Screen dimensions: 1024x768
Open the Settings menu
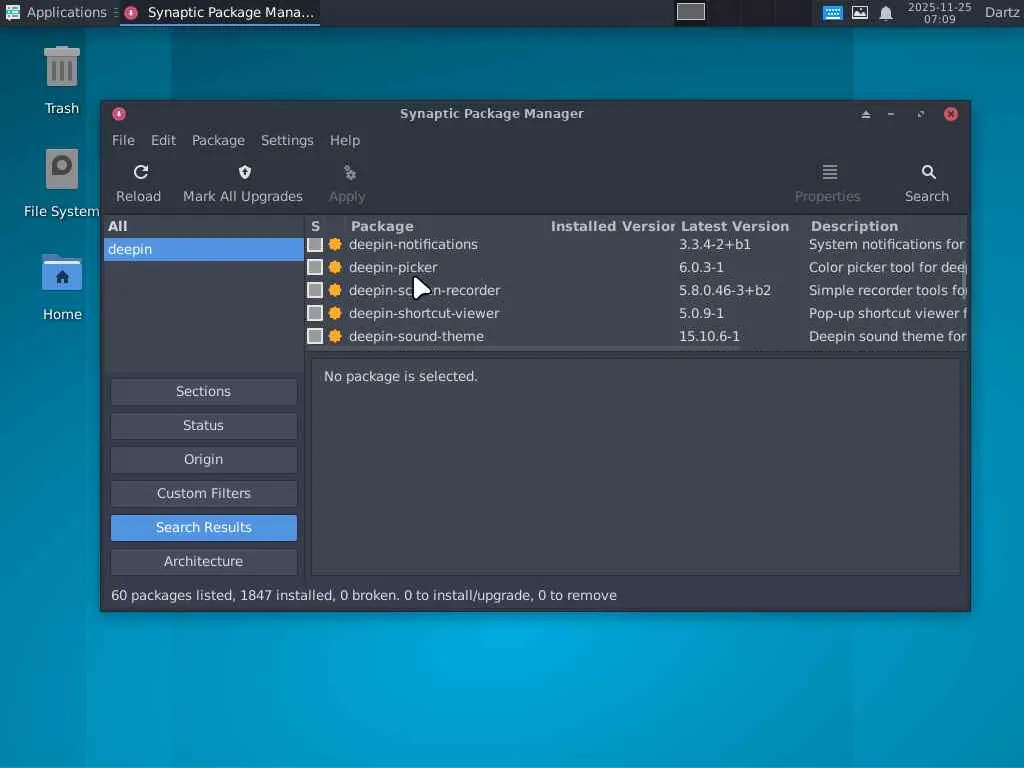point(287,140)
